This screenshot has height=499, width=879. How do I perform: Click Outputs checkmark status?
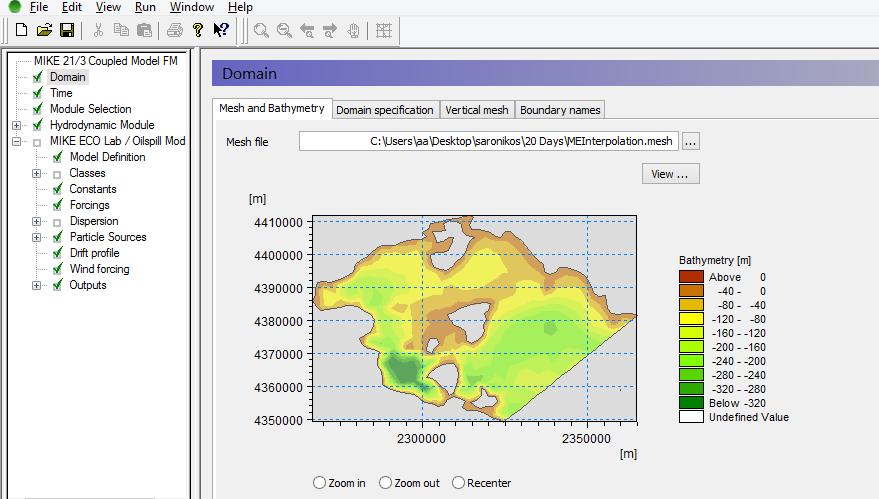pos(57,285)
